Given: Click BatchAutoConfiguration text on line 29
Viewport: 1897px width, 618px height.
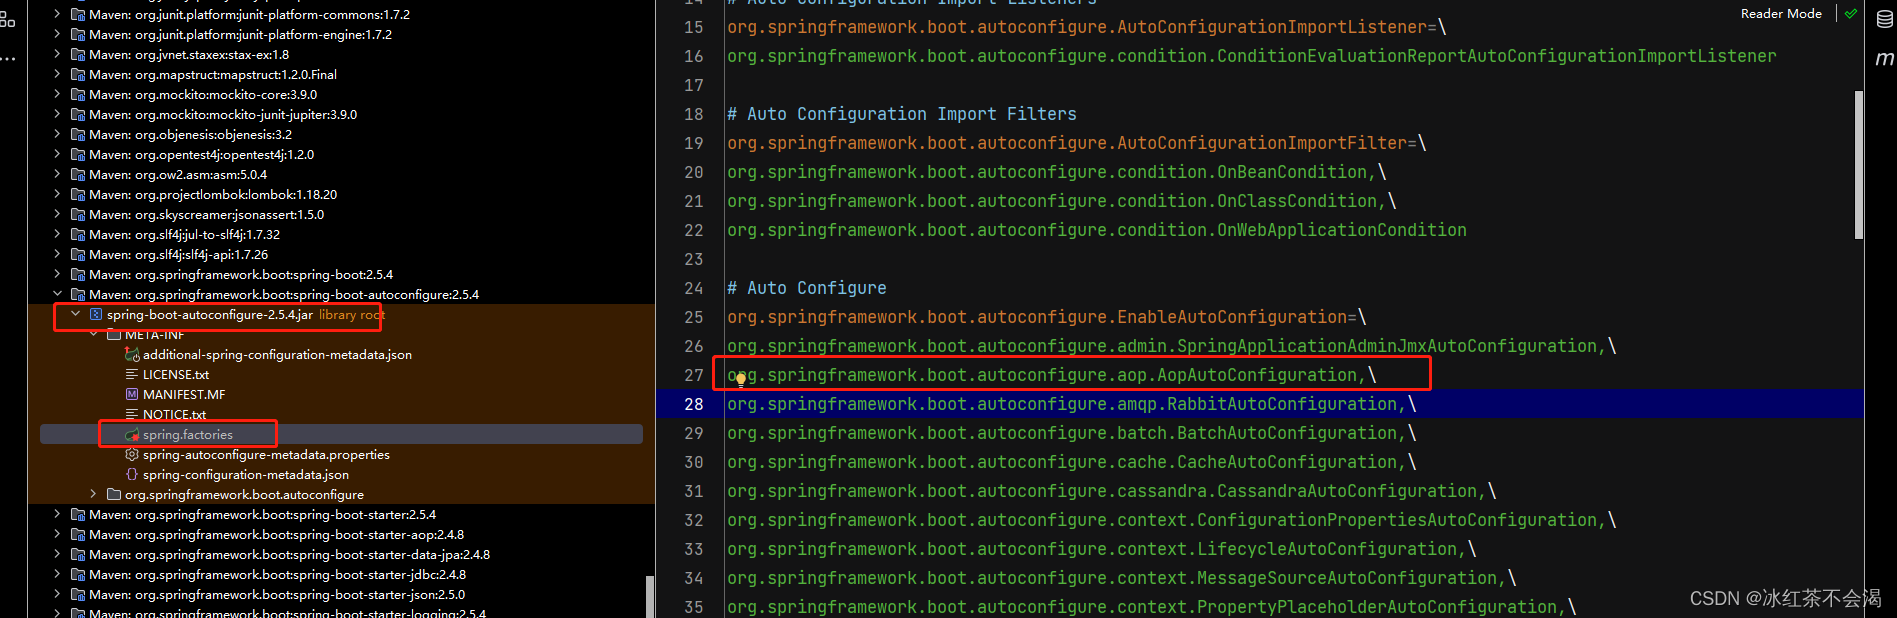Looking at the screenshot, I should [x=1287, y=433].
